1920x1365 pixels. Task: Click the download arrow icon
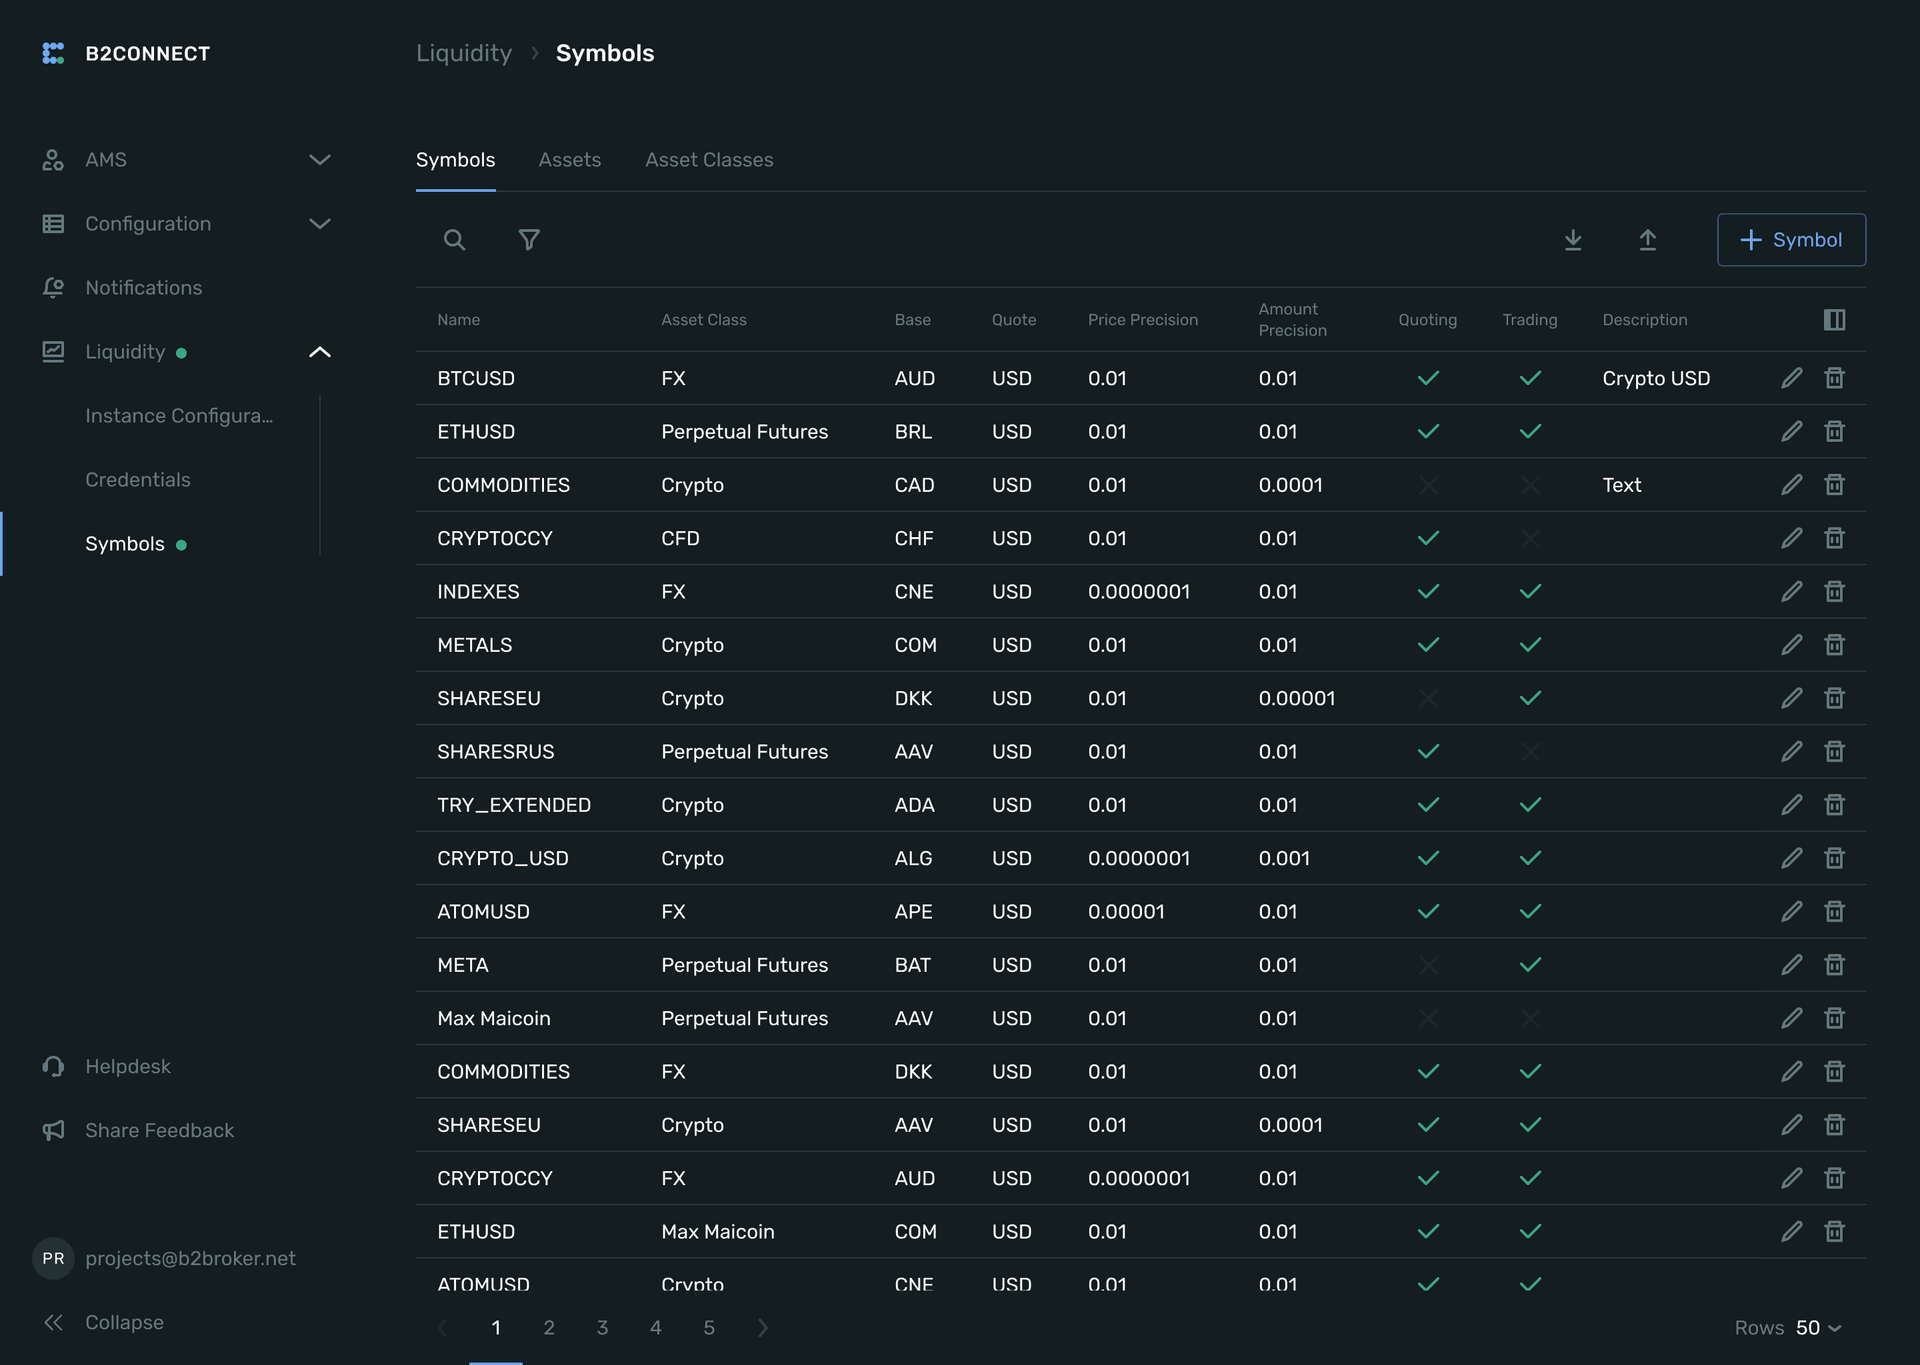1573,240
